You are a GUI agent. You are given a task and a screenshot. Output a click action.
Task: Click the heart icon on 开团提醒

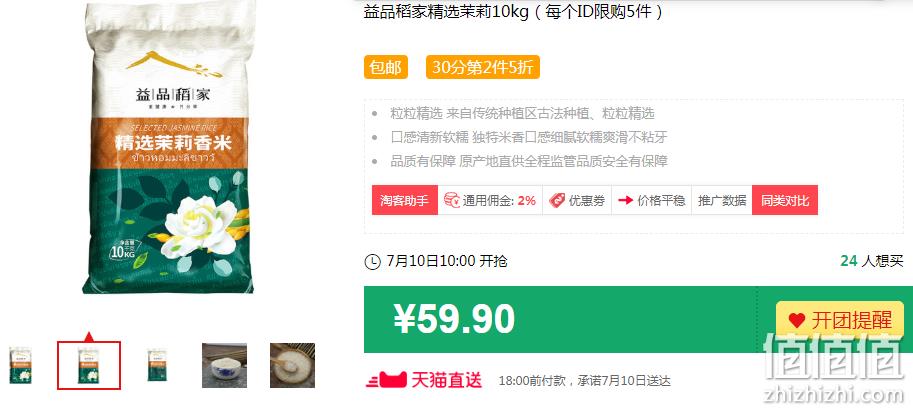(797, 320)
